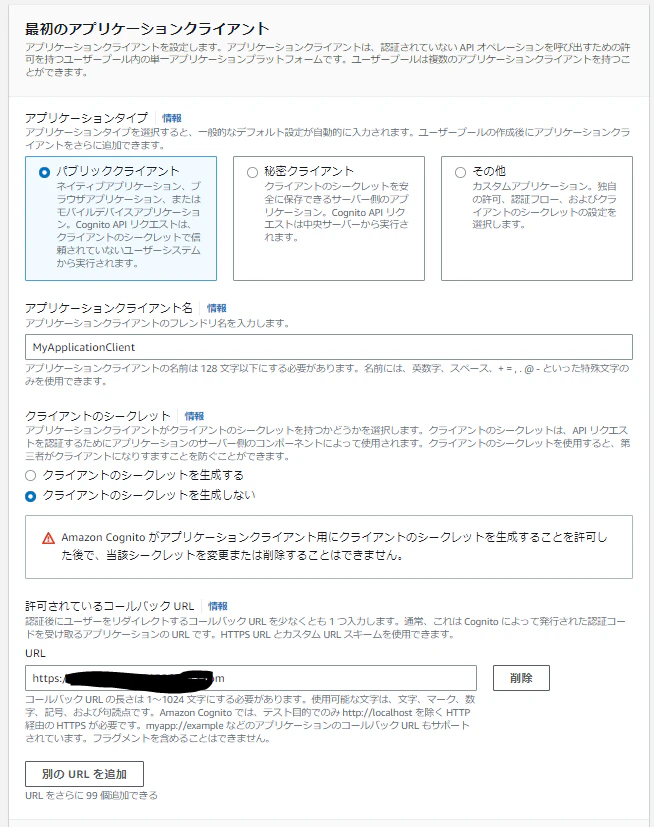Viewport: 654px width, 827px height.
Task: Click the URL label above the callback field
Action: [x=35, y=653]
